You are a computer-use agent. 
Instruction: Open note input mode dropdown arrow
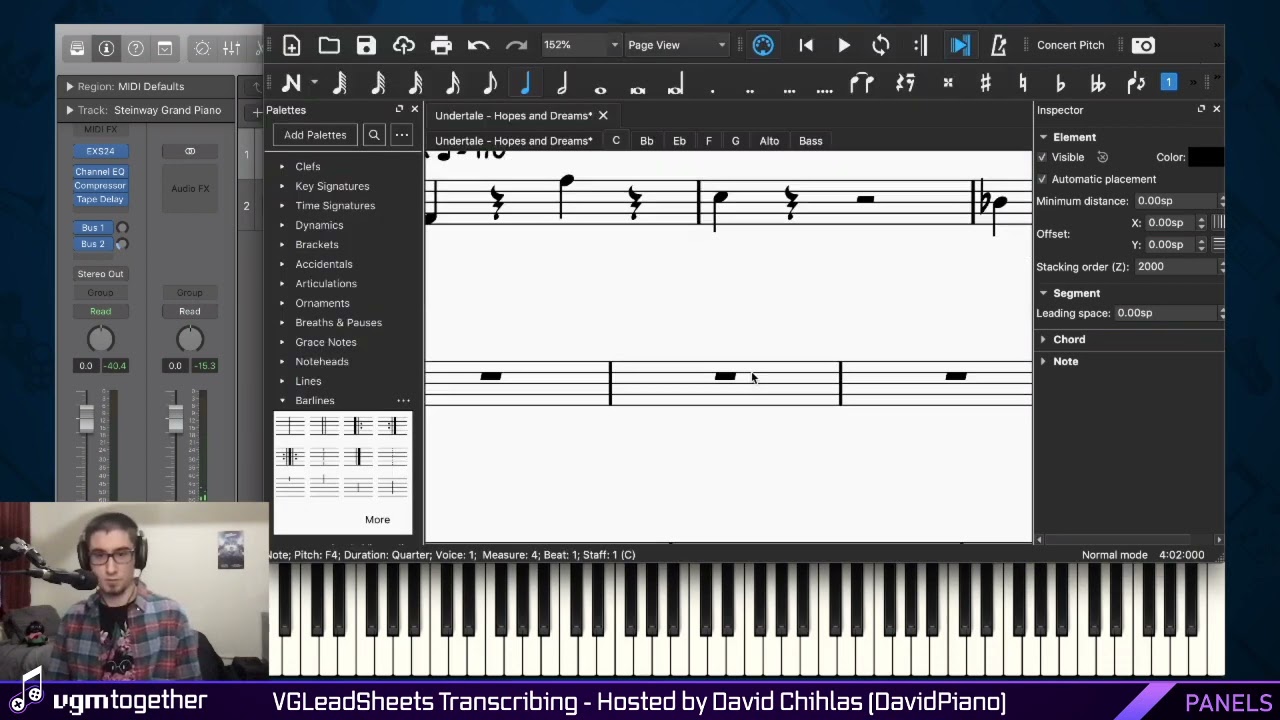pyautogui.click(x=314, y=83)
